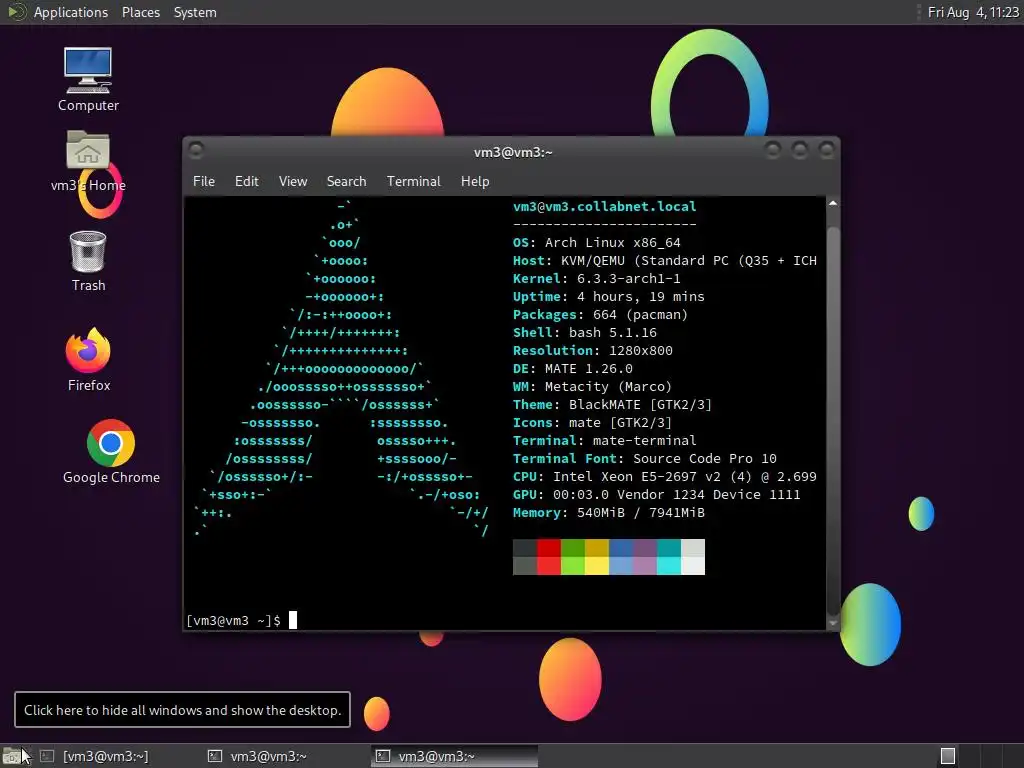
Task: Click the Shell: bash 5.1.16 line
Action: coord(584,332)
